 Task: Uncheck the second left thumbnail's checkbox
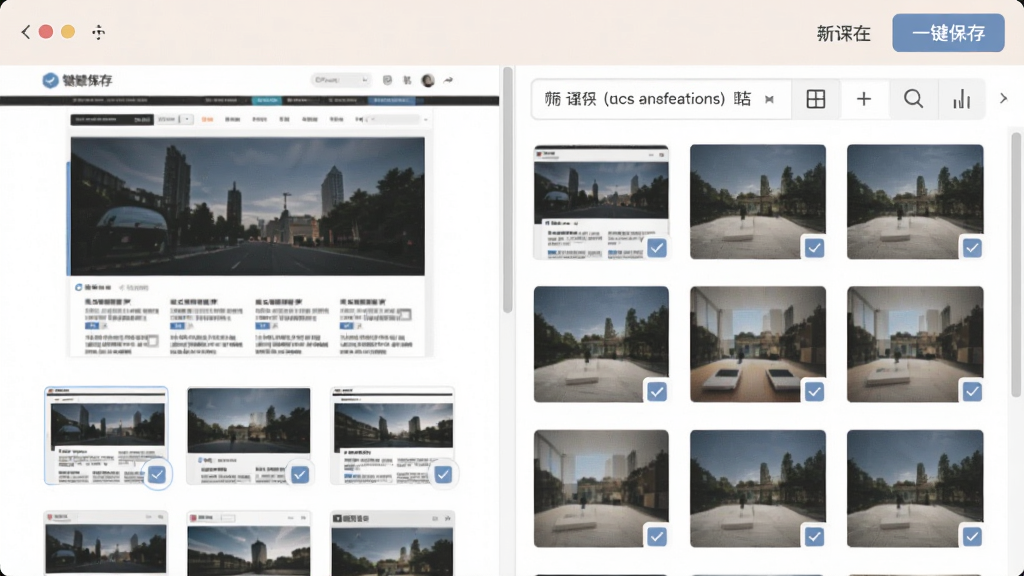tap(300, 475)
